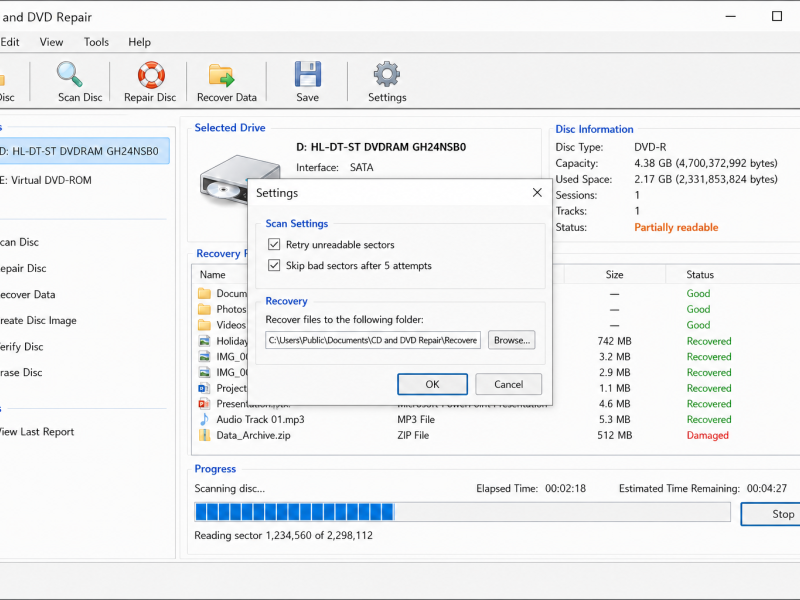Click Recover Data in the sidebar
800x600 pixels.
(28, 294)
